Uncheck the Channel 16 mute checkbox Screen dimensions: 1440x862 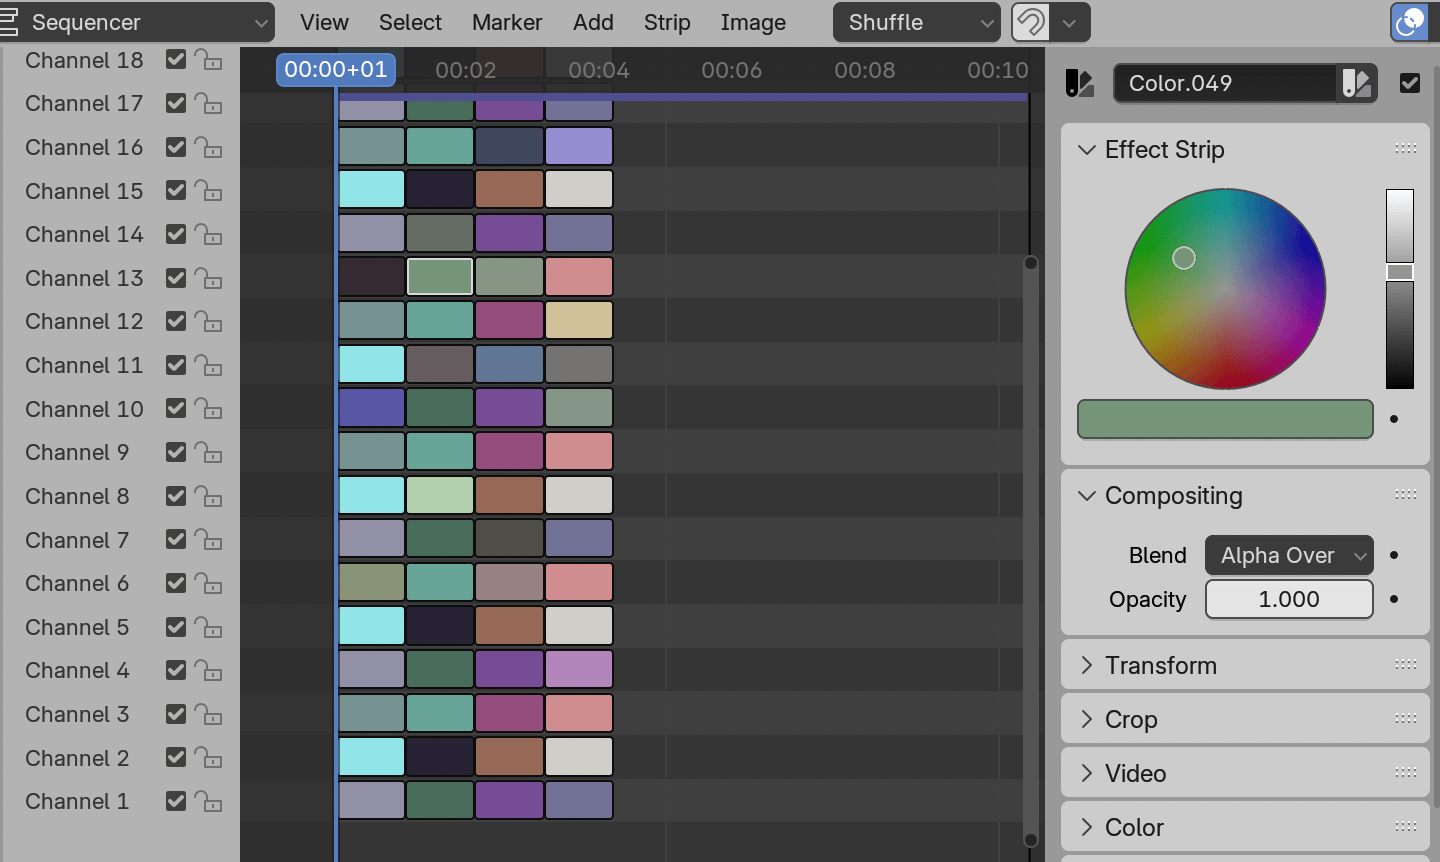(x=176, y=147)
